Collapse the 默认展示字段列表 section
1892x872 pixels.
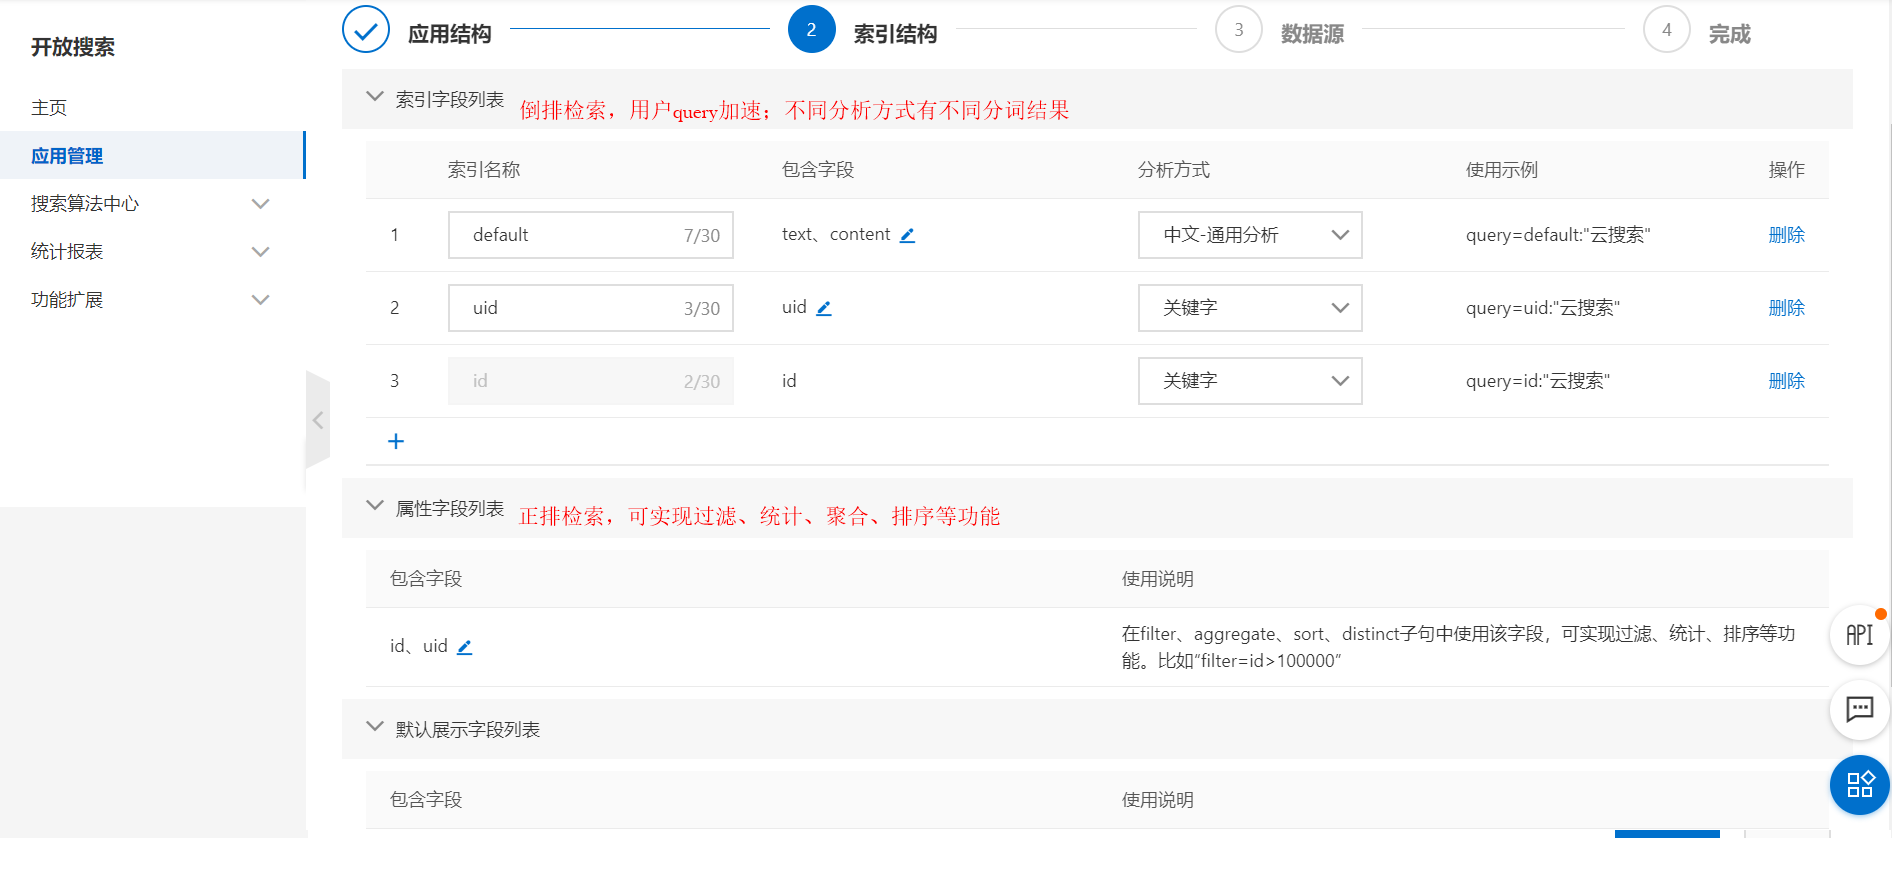tap(375, 727)
